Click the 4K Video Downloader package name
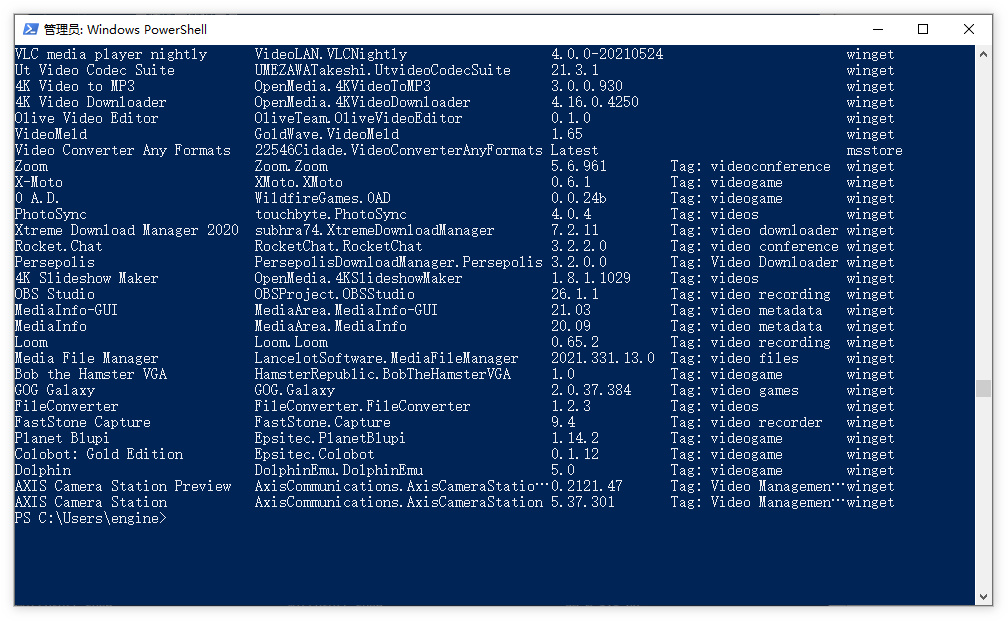Viewport: 1008px width, 621px height. coord(90,102)
